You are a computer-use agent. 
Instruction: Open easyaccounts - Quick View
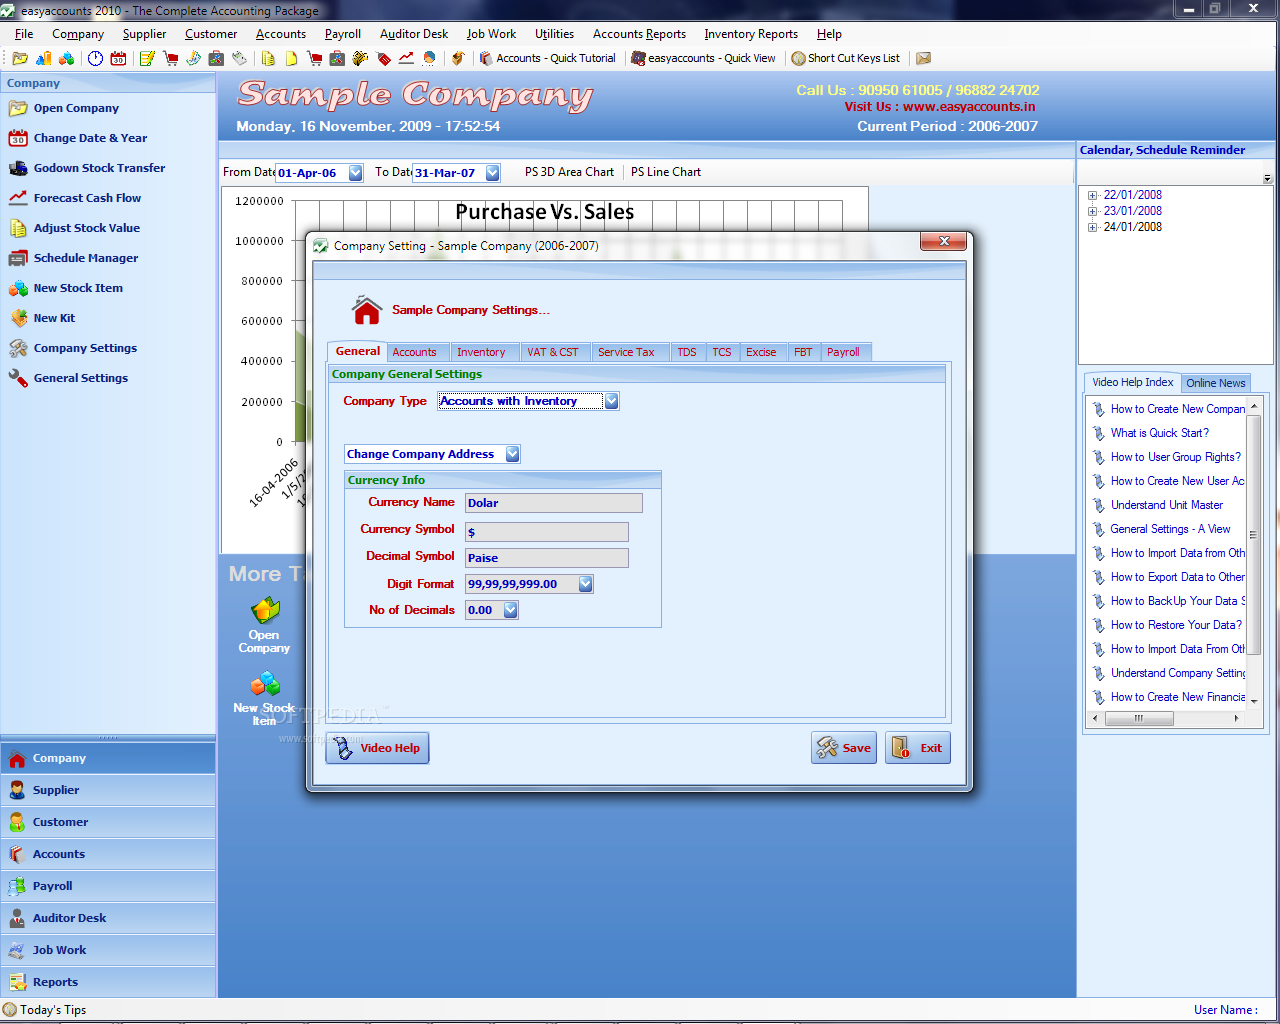(x=703, y=58)
